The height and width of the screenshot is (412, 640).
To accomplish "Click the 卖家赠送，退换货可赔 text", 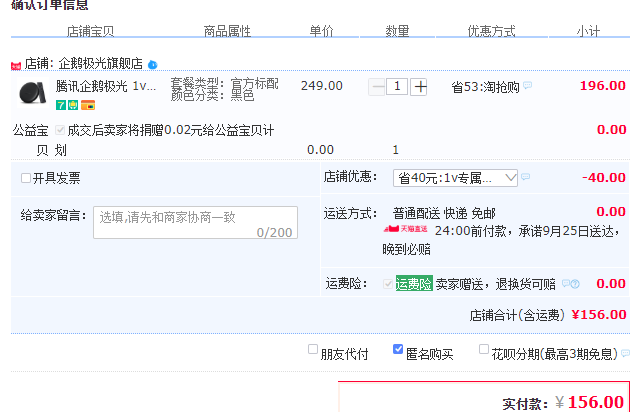I will (496, 284).
